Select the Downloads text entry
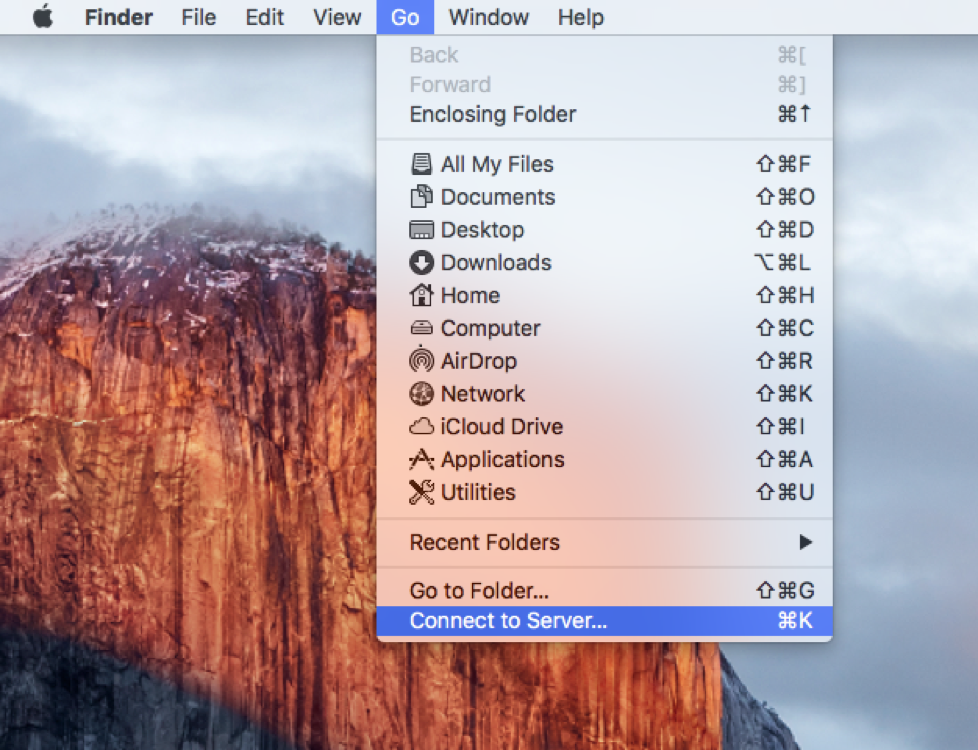 tap(496, 263)
